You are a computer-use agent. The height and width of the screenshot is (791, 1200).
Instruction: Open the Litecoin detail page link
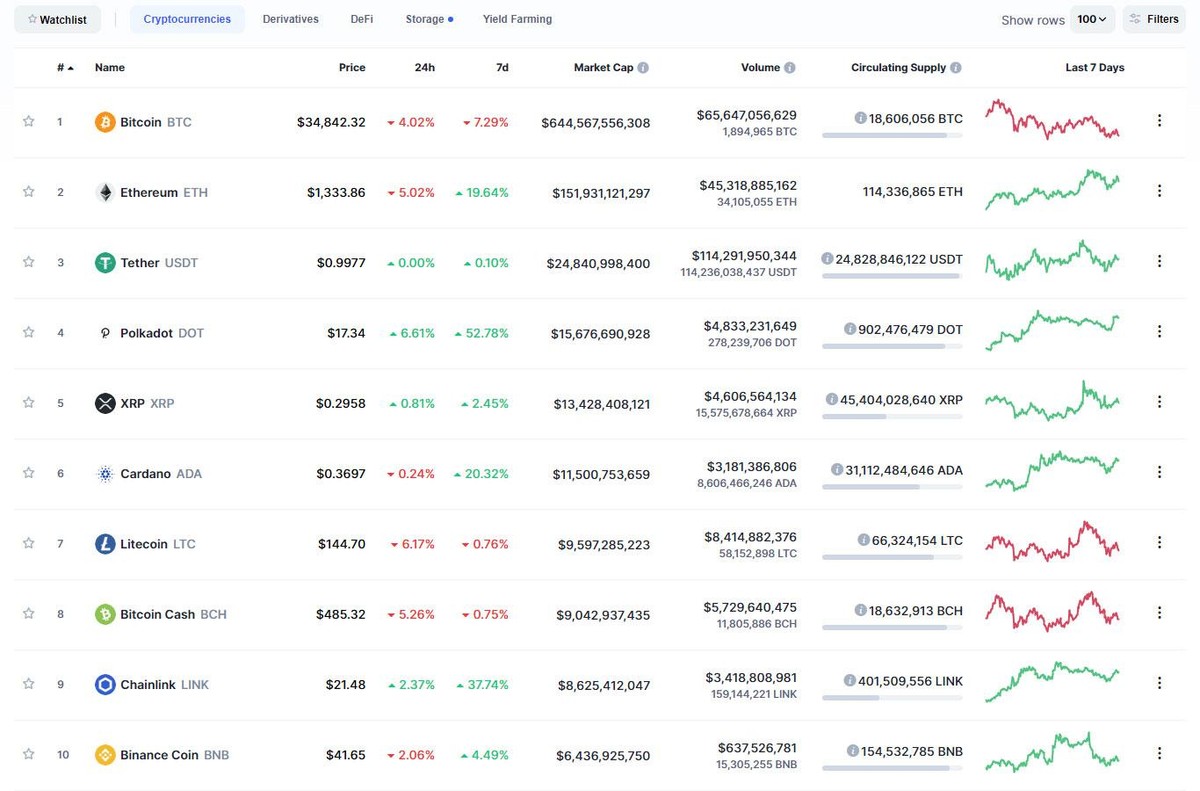coord(146,543)
